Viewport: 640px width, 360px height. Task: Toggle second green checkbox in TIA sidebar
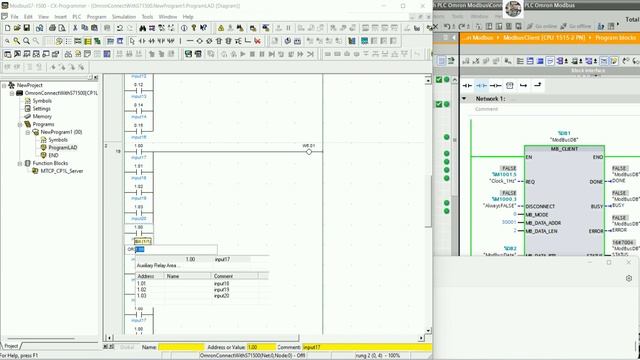(439, 104)
